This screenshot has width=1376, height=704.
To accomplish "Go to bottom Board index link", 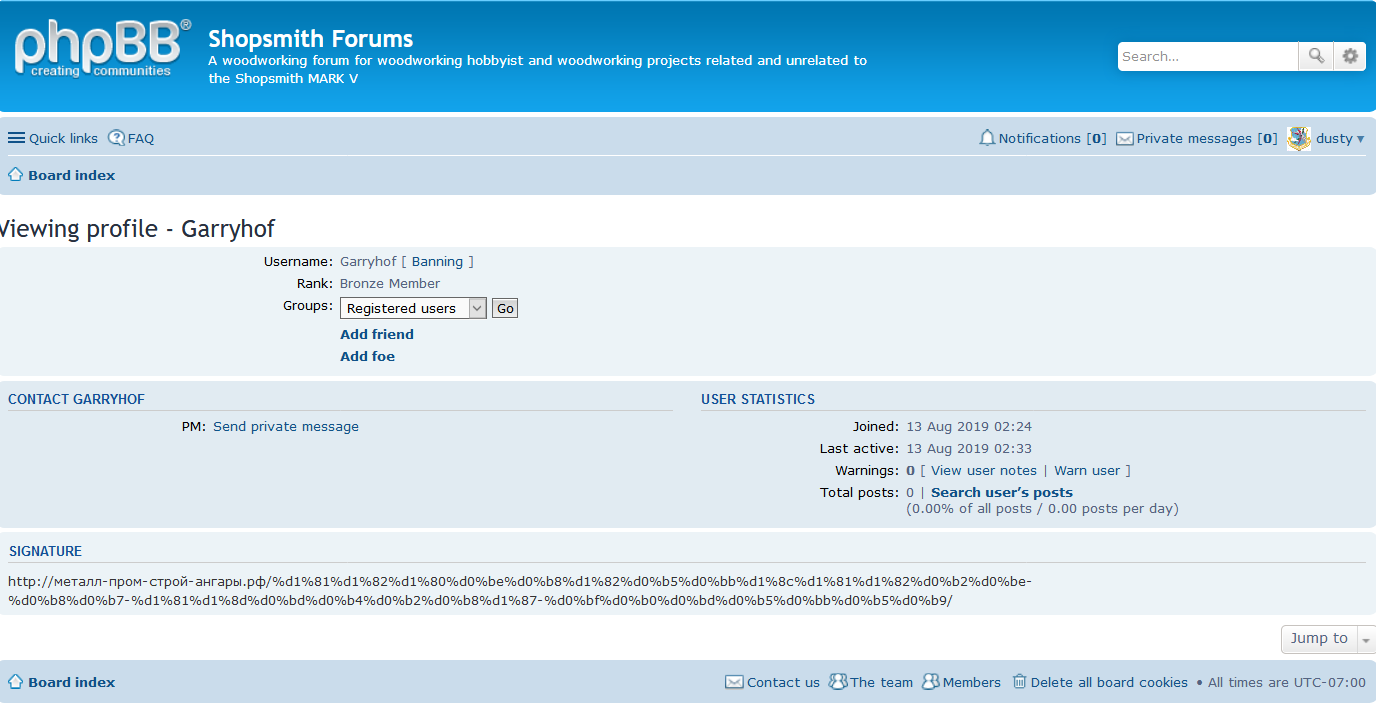I will pos(72,682).
